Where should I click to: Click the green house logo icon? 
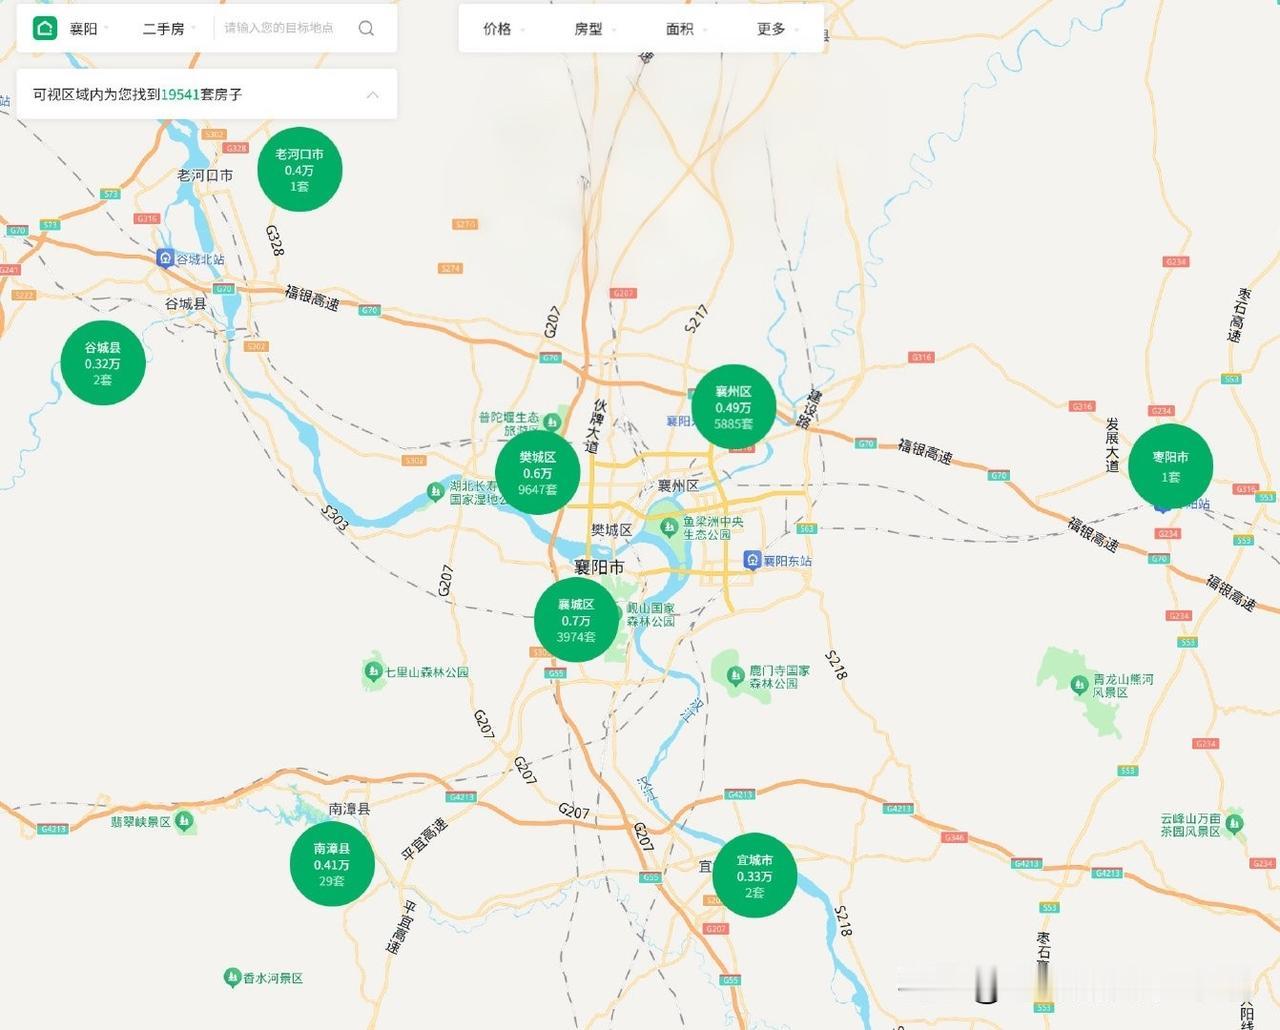45,28
